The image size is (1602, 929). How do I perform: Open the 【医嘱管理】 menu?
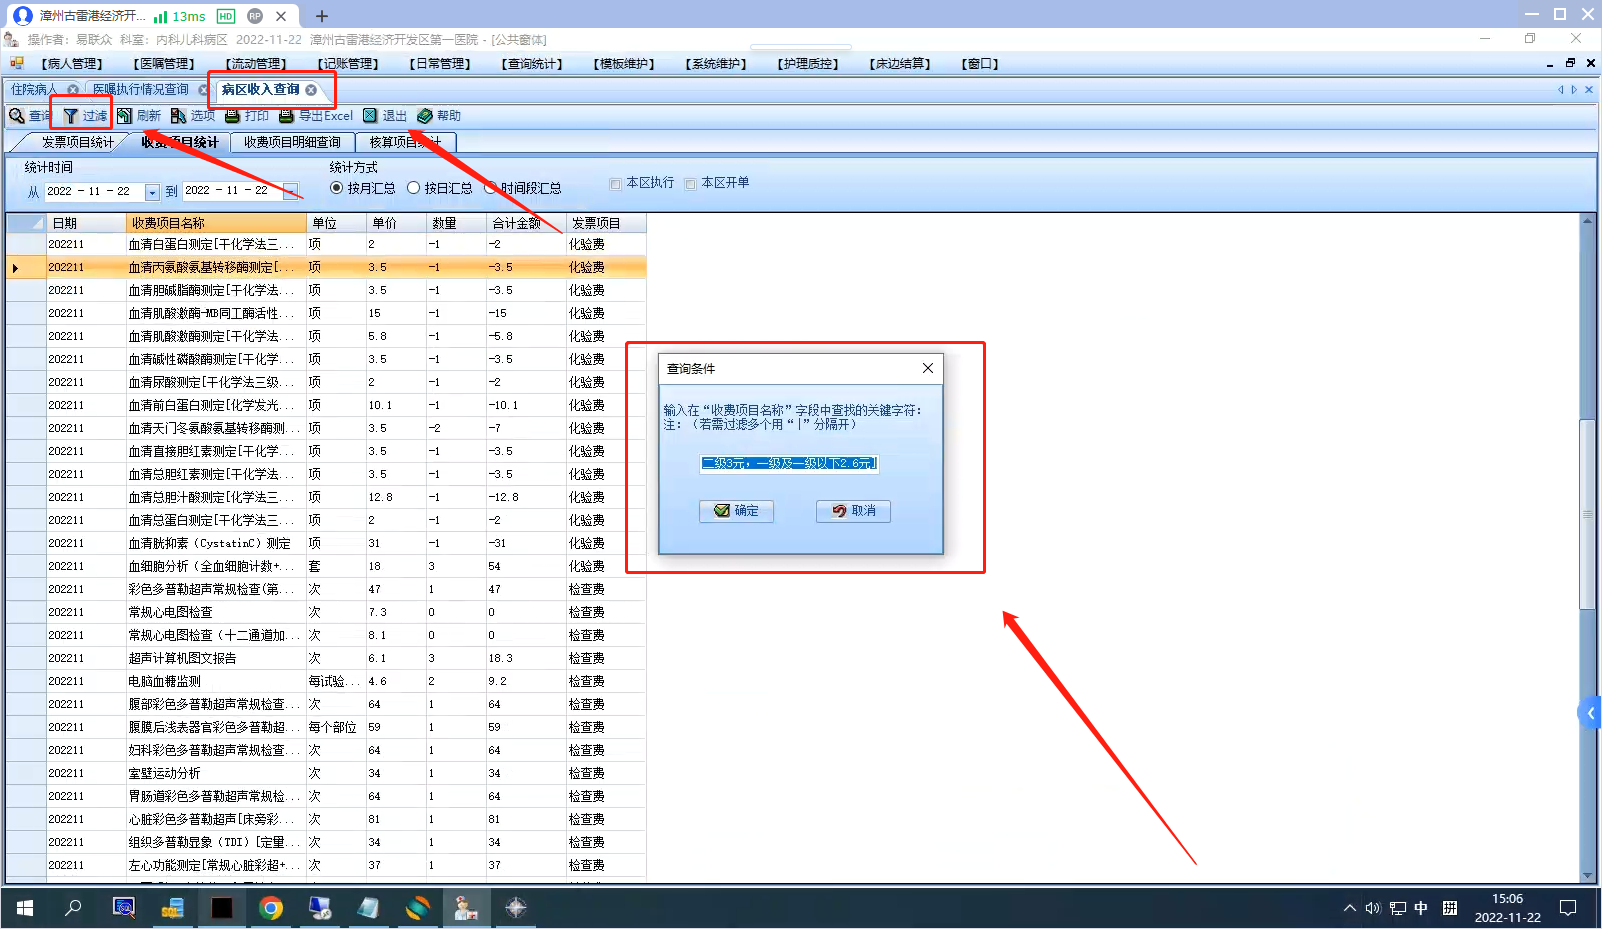point(164,64)
